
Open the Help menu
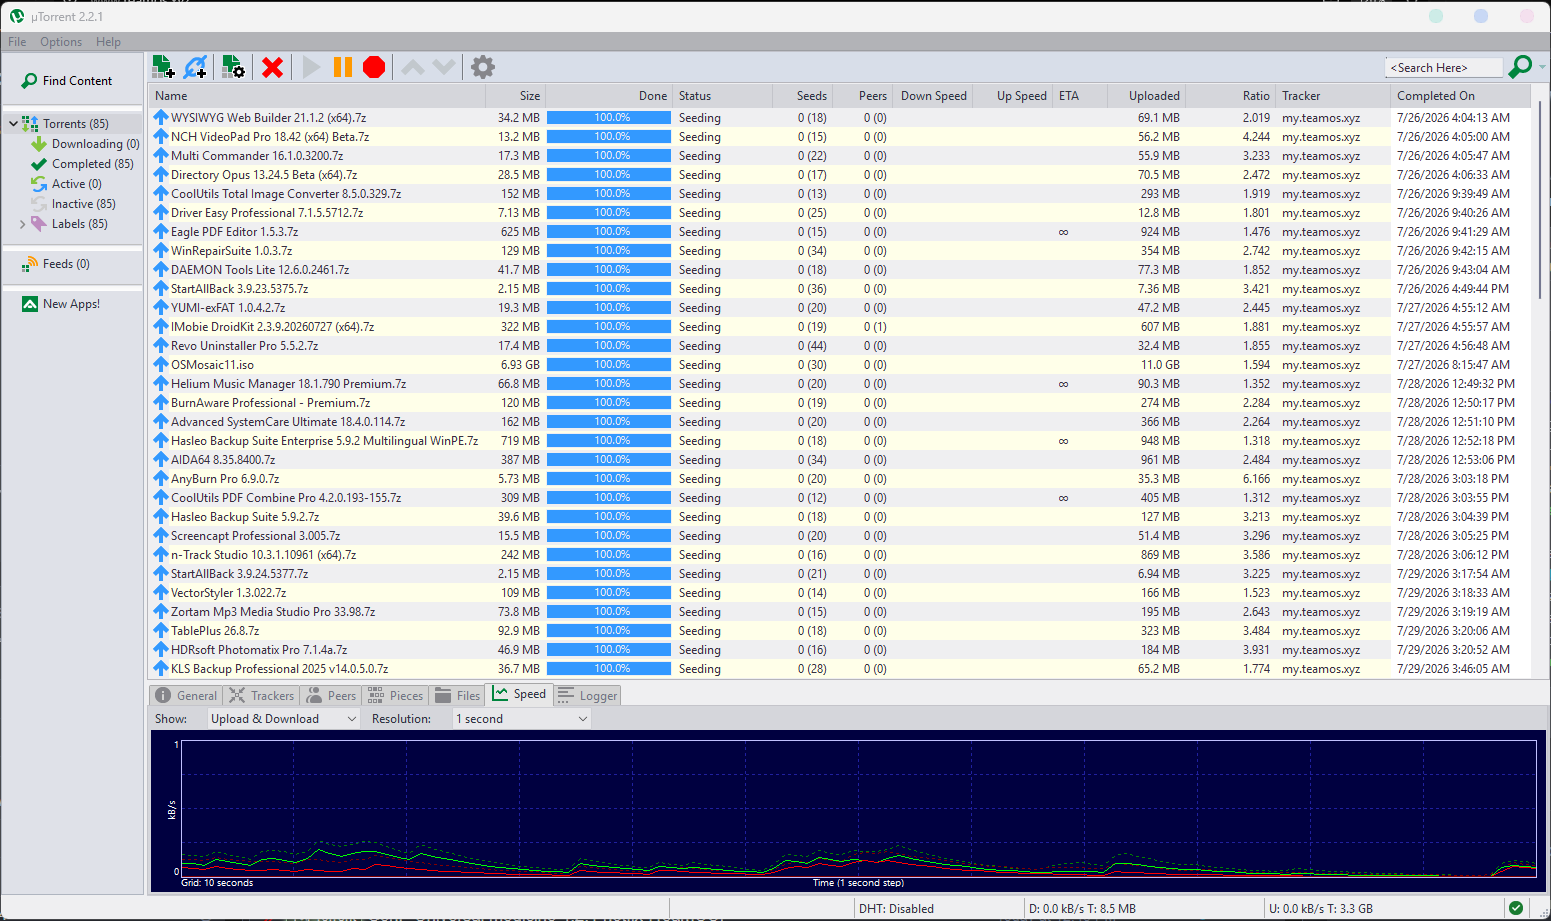tap(108, 42)
